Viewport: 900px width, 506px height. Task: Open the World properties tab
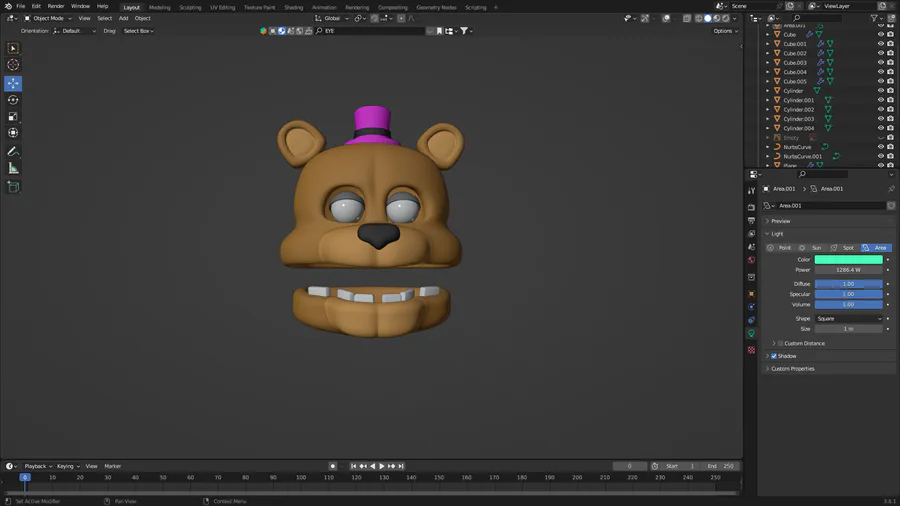click(751, 260)
